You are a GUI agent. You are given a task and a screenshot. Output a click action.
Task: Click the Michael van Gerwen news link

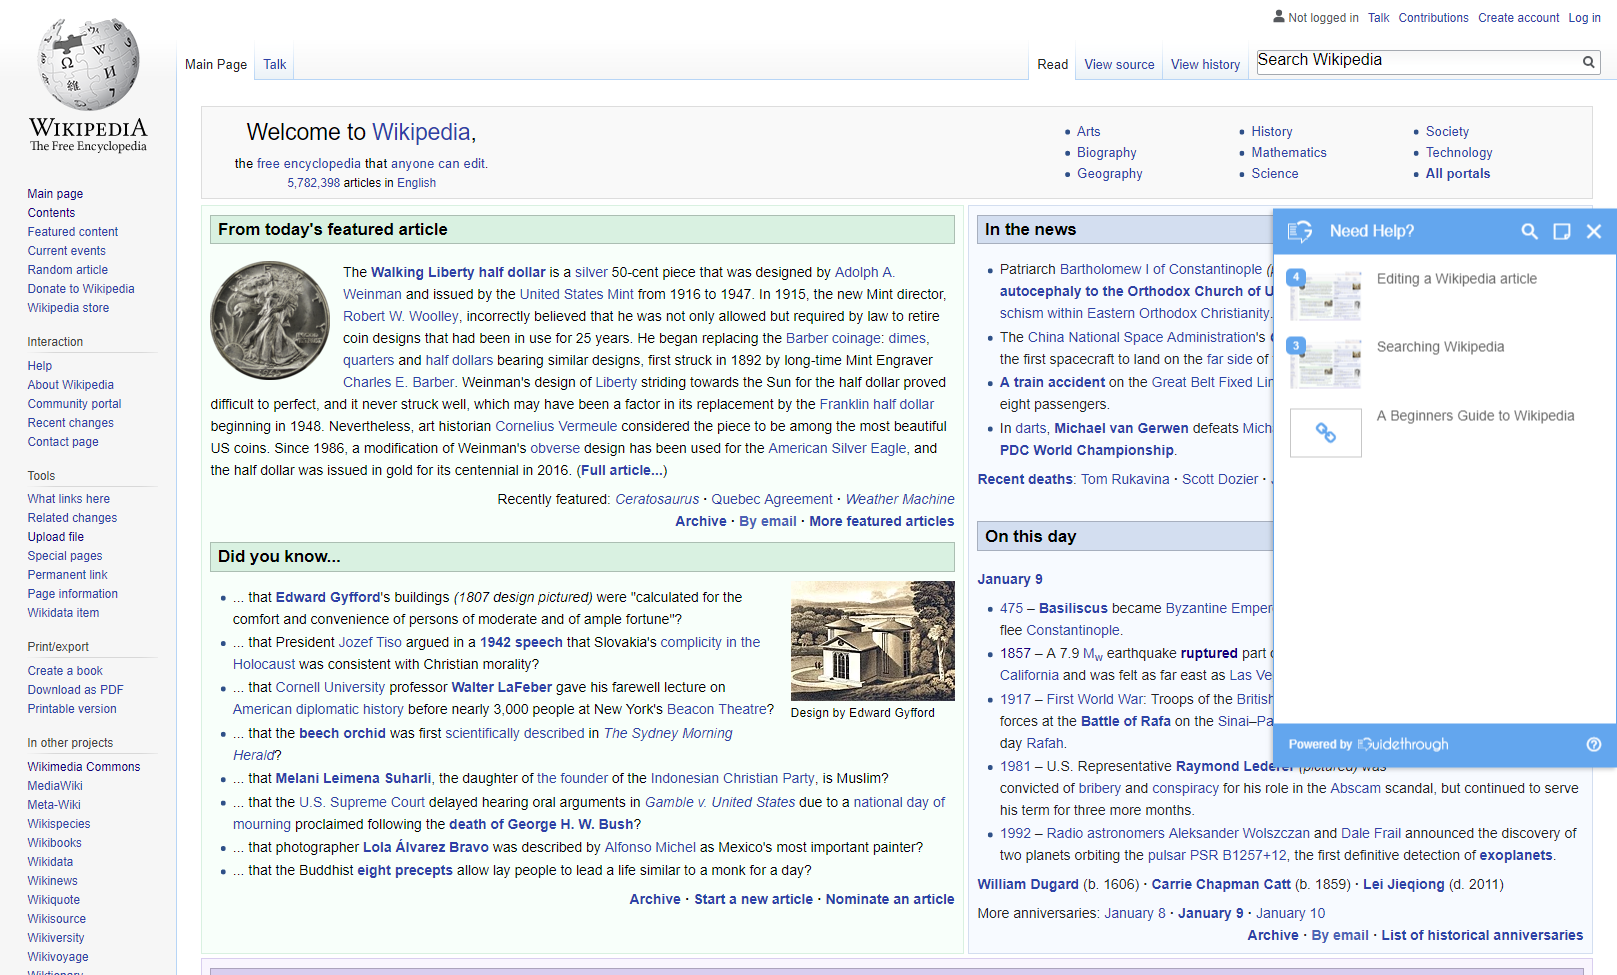pos(1122,428)
